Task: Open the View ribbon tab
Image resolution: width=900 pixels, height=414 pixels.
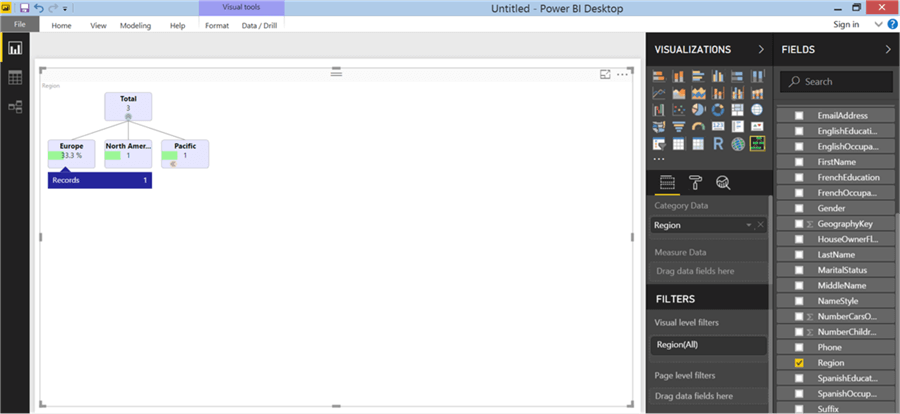Action: 99,25
